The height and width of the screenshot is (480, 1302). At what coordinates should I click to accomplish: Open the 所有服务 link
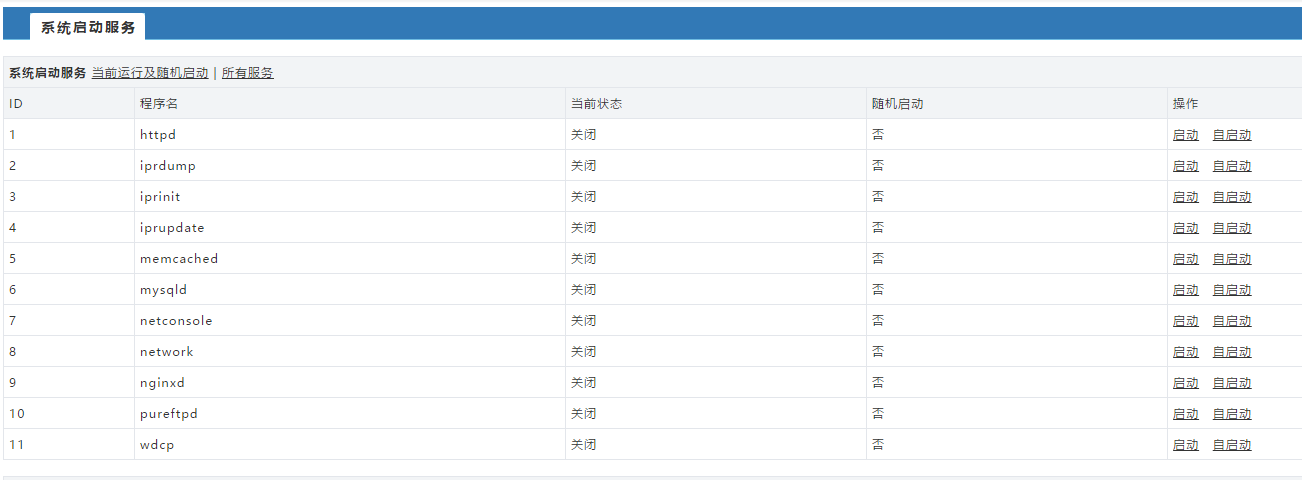click(247, 73)
